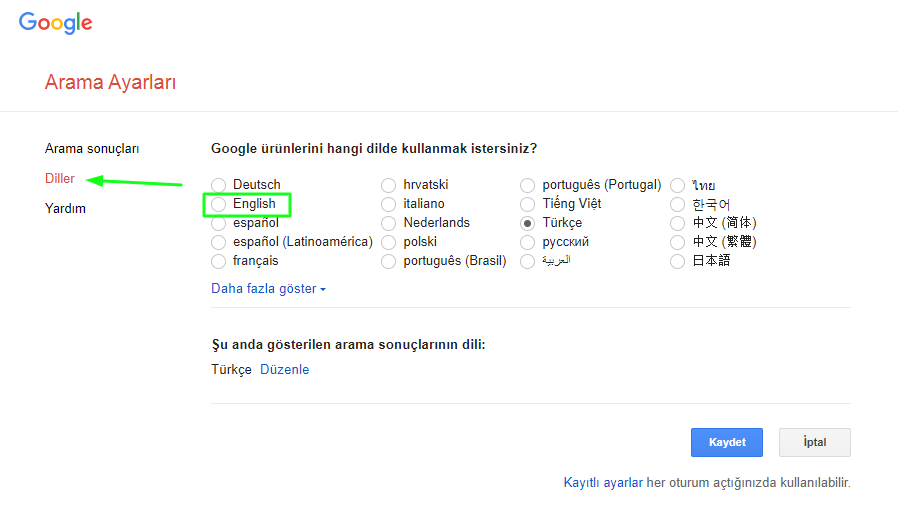Choose русский as the language
The width and height of the screenshot is (898, 521).
pos(527,242)
